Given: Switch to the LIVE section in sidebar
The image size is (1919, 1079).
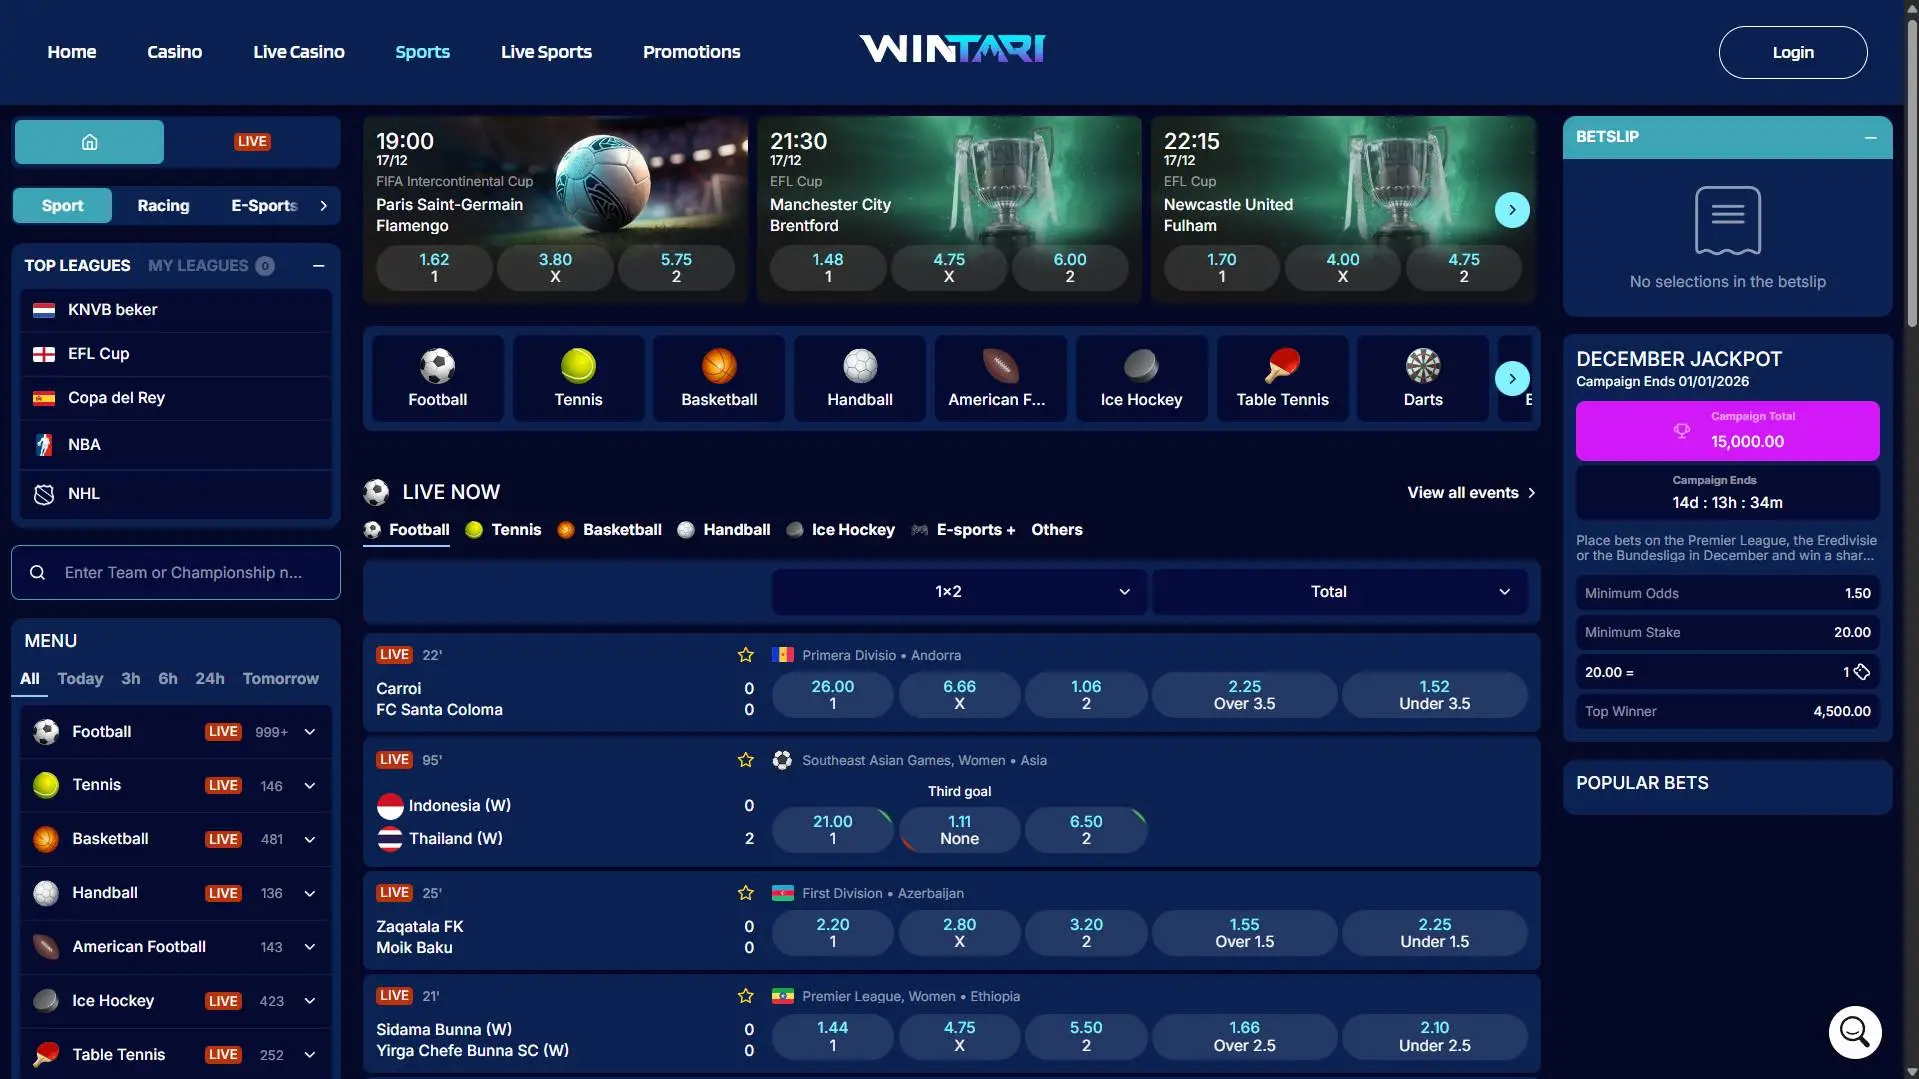Looking at the screenshot, I should (x=251, y=141).
